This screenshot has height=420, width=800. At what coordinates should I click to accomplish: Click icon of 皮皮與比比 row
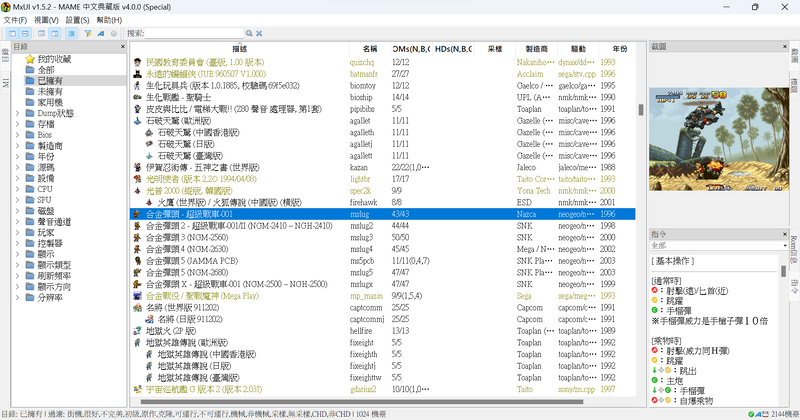click(137, 109)
